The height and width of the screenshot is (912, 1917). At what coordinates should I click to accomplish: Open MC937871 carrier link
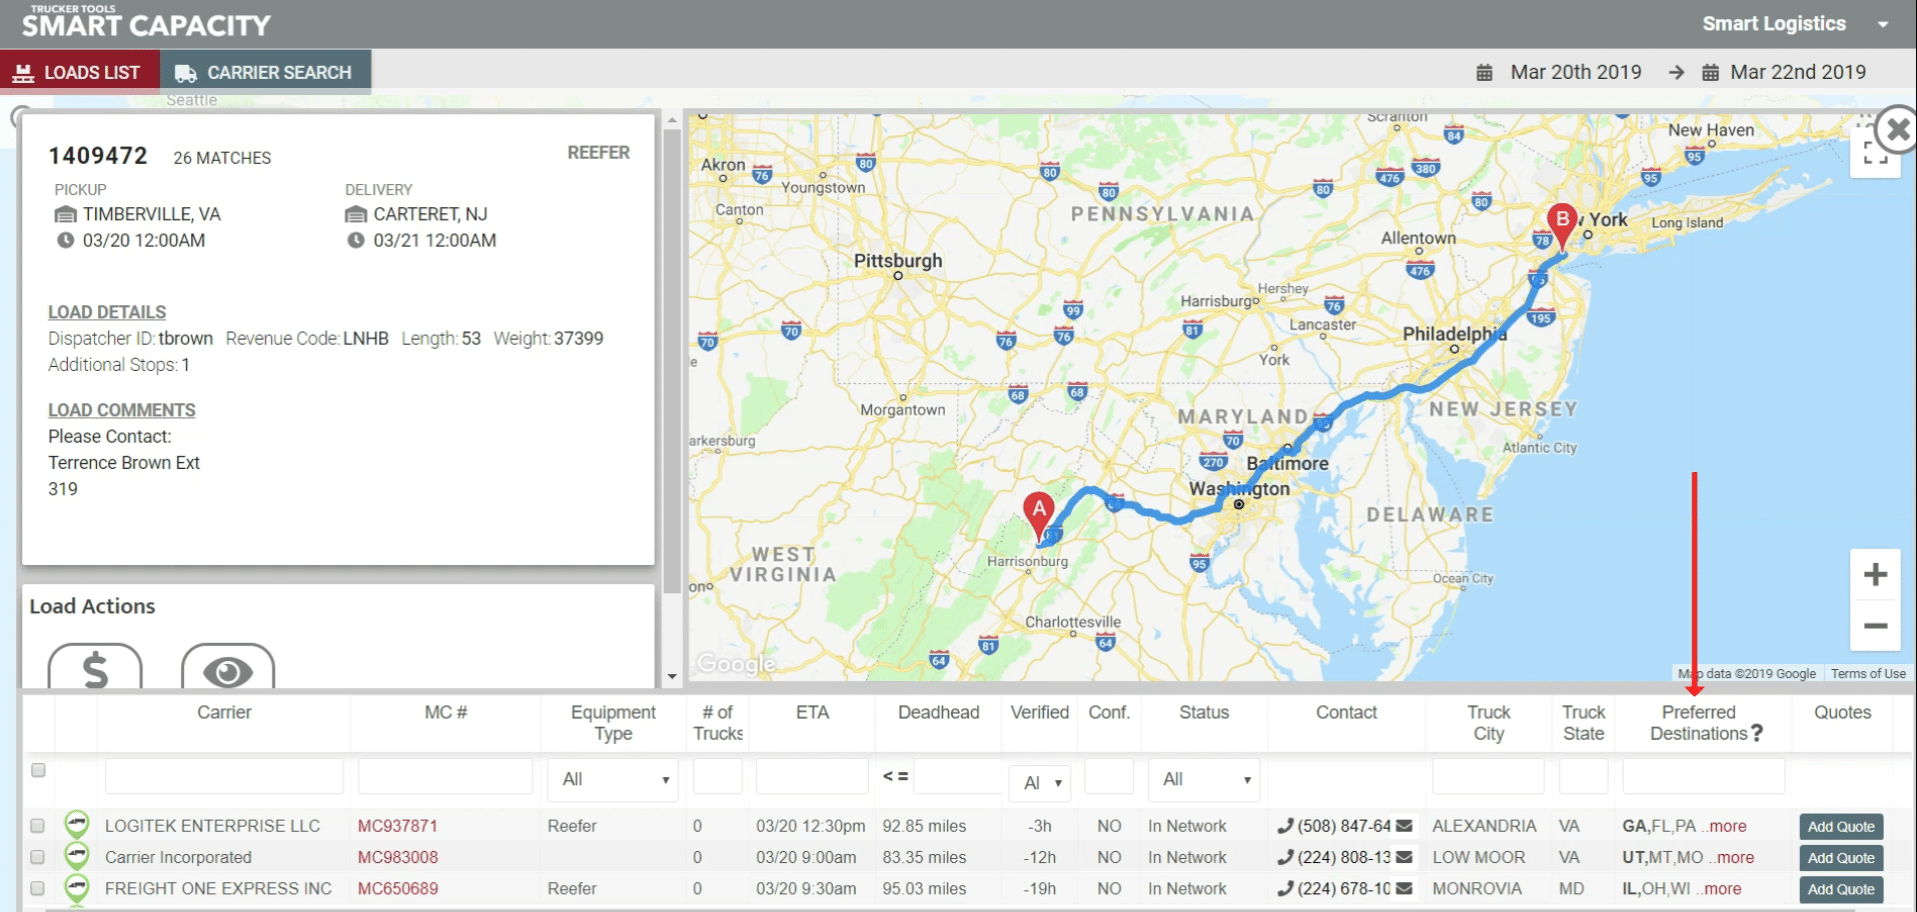398,826
